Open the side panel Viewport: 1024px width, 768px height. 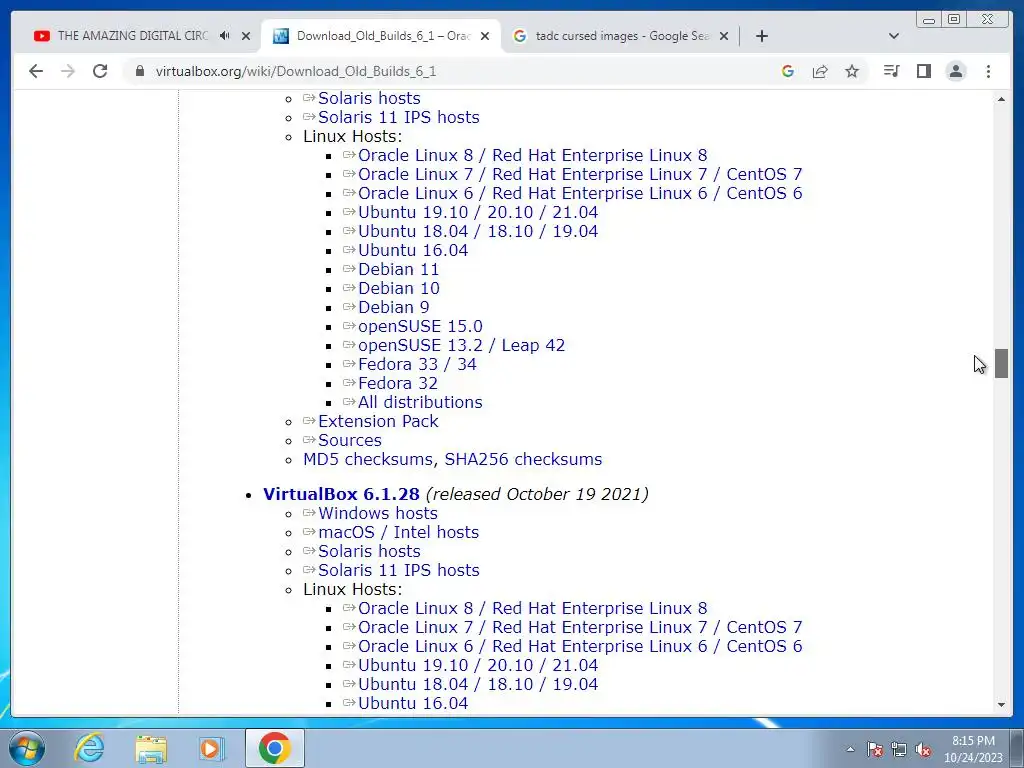pos(923,71)
